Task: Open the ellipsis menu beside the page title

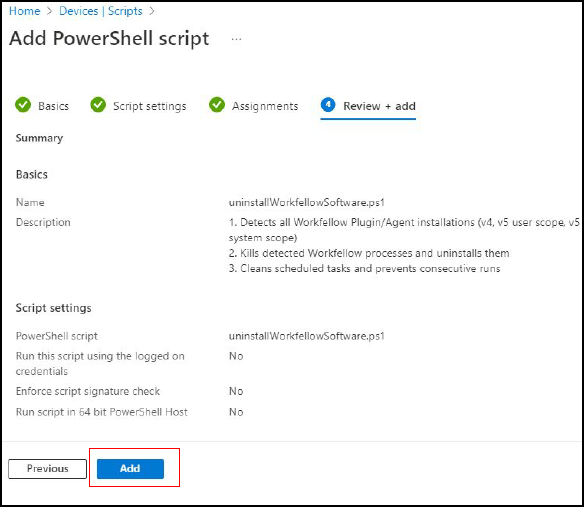Action: [x=236, y=39]
